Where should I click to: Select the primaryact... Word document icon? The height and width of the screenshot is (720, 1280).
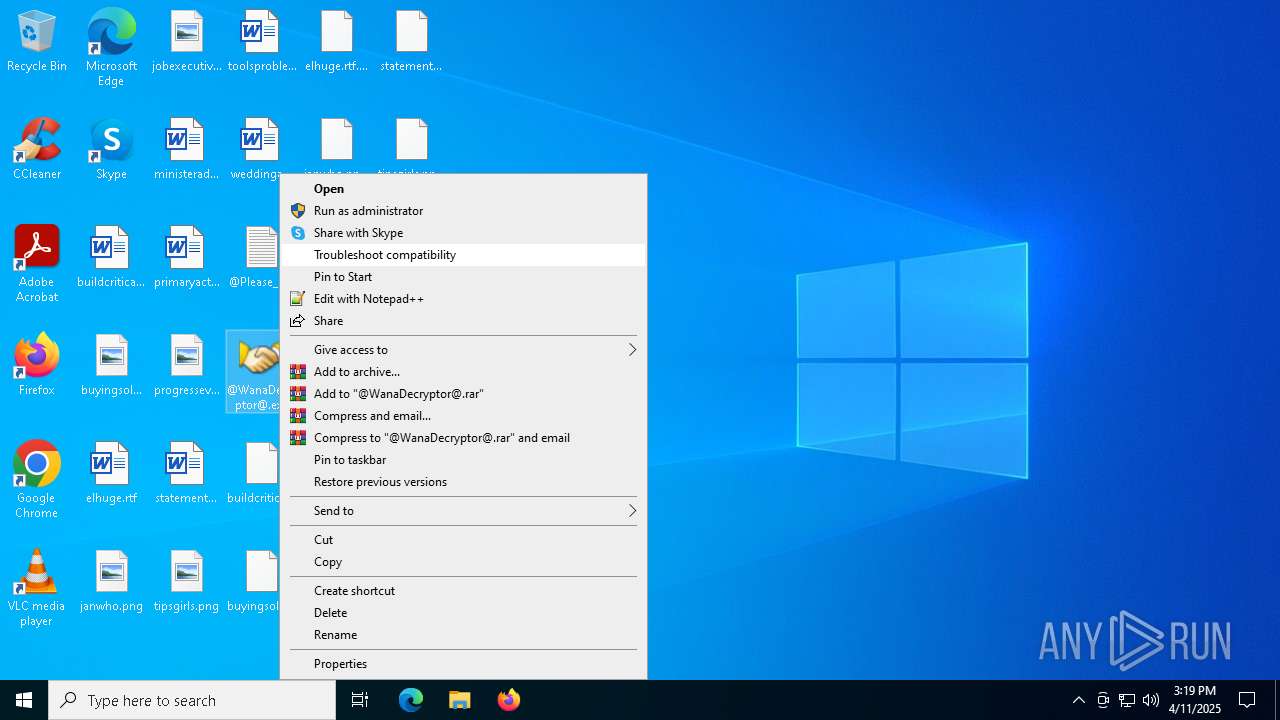tap(186, 258)
